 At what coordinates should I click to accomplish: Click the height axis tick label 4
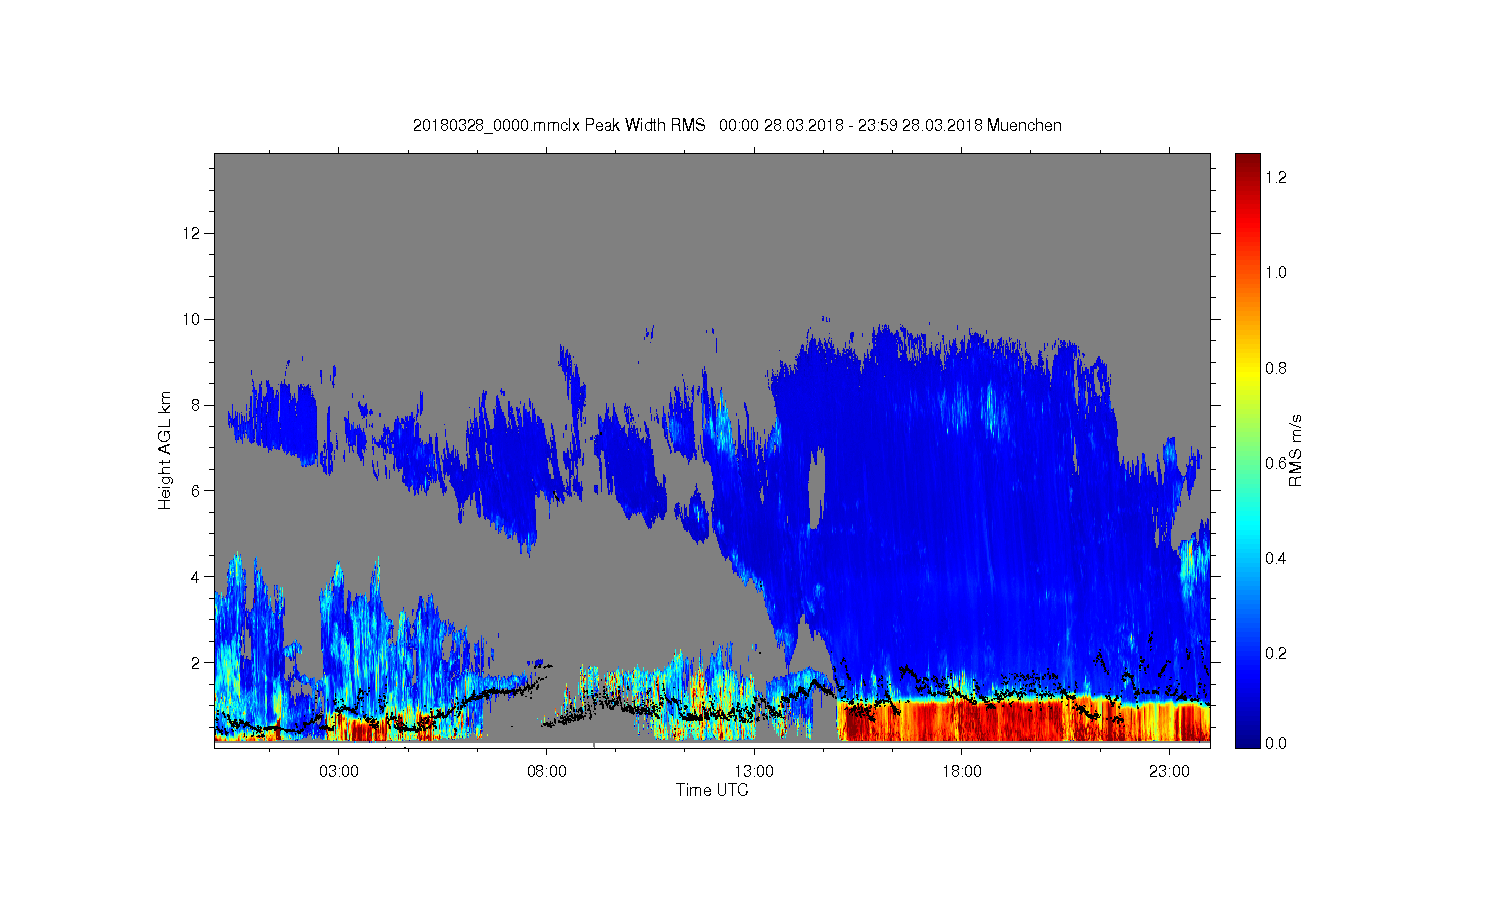point(197,576)
